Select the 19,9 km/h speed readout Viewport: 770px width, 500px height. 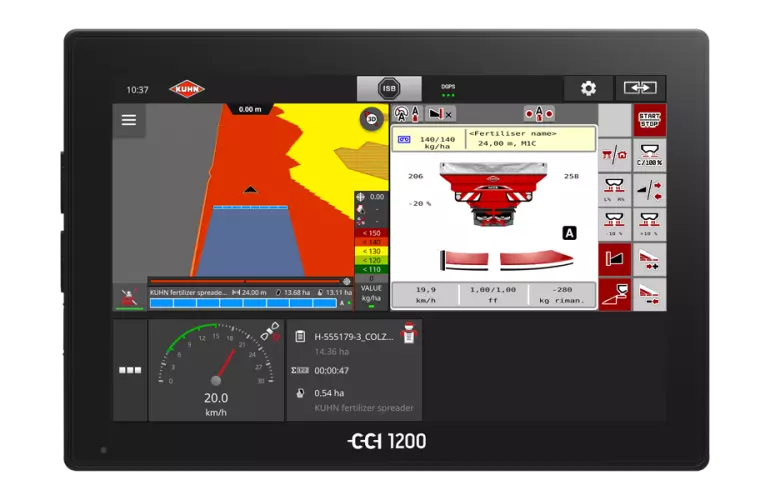point(425,295)
